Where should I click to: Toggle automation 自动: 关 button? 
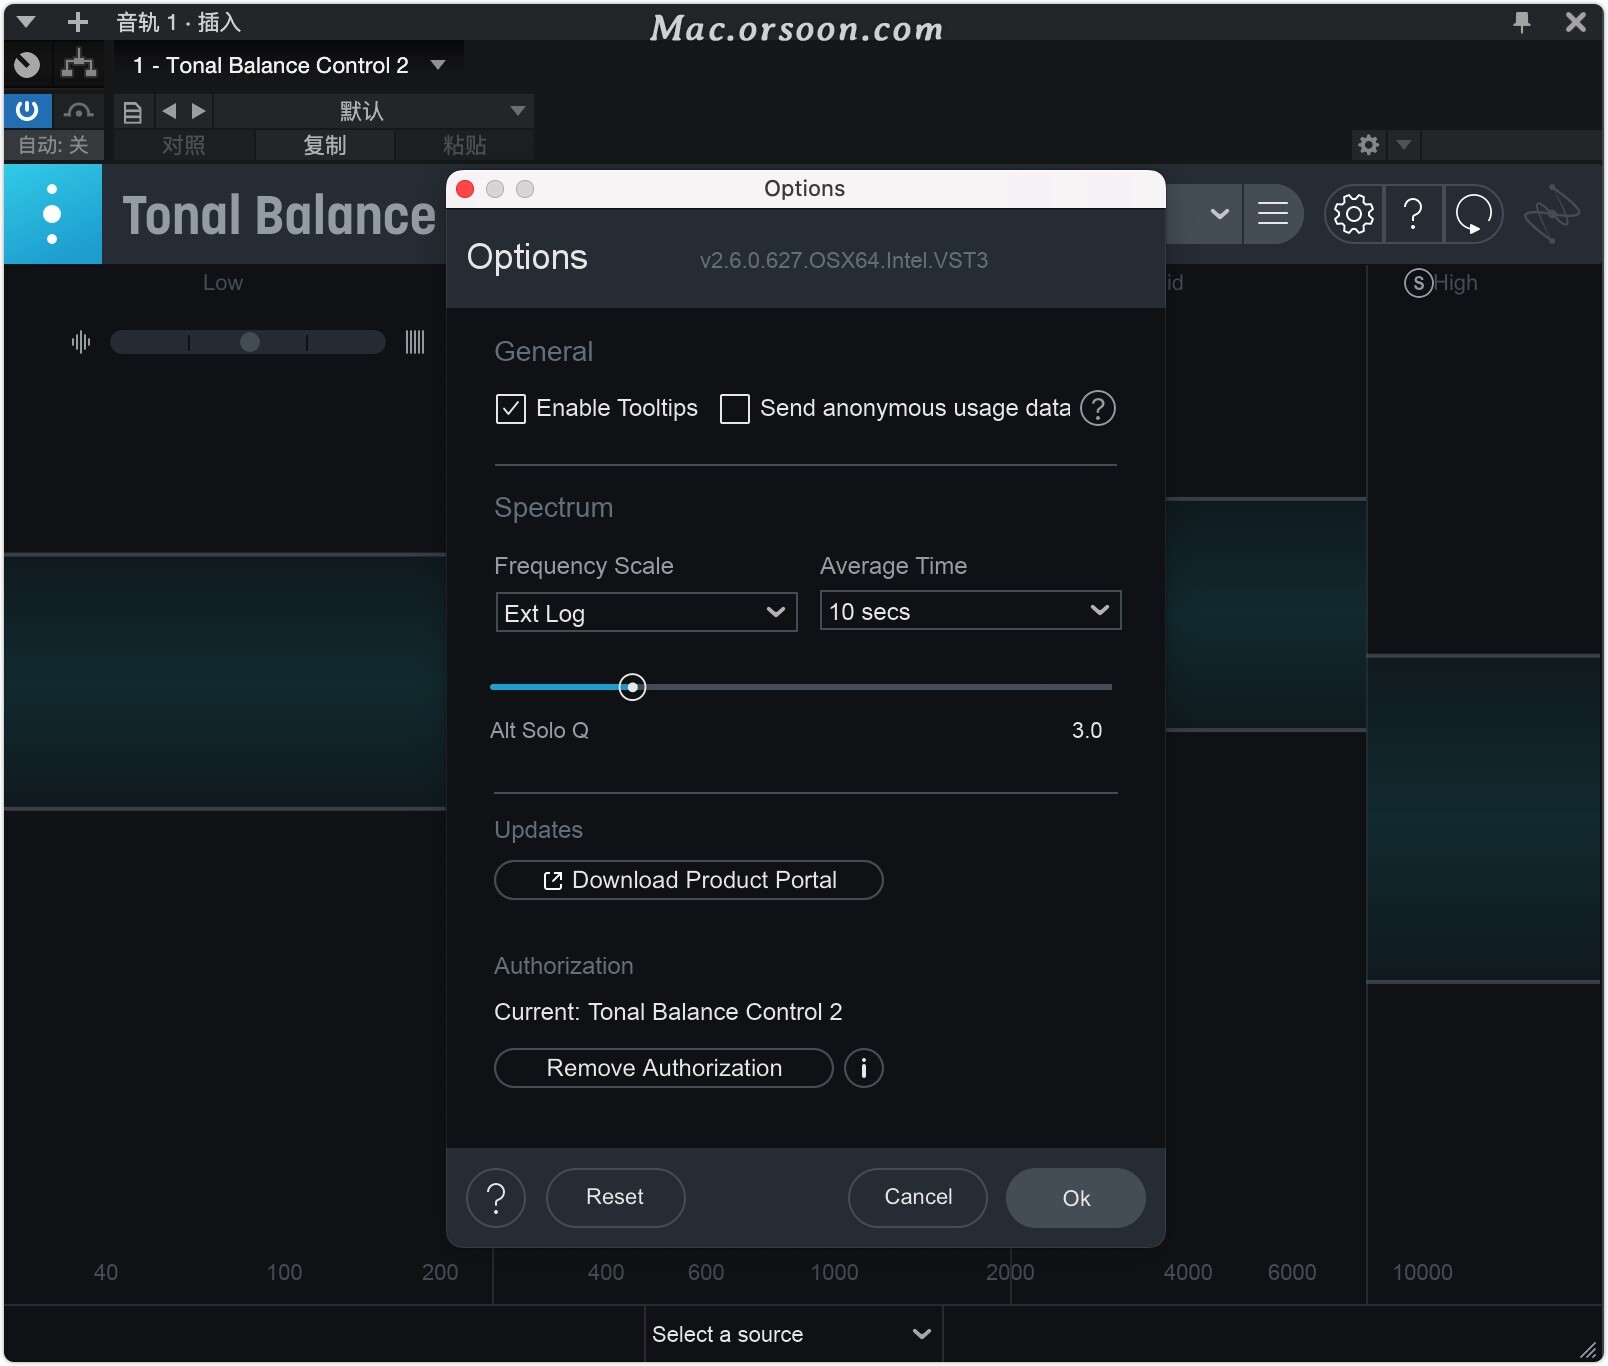(54, 146)
